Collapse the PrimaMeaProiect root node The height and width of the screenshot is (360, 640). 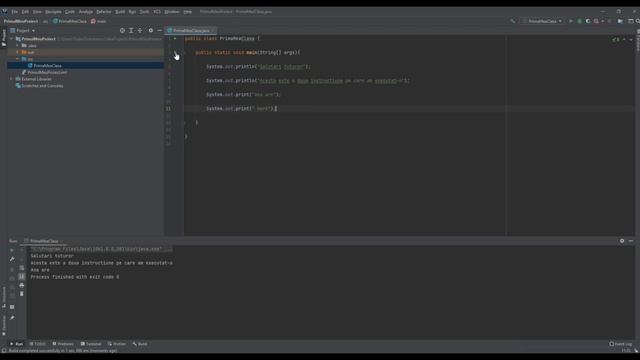[x=12, y=39]
